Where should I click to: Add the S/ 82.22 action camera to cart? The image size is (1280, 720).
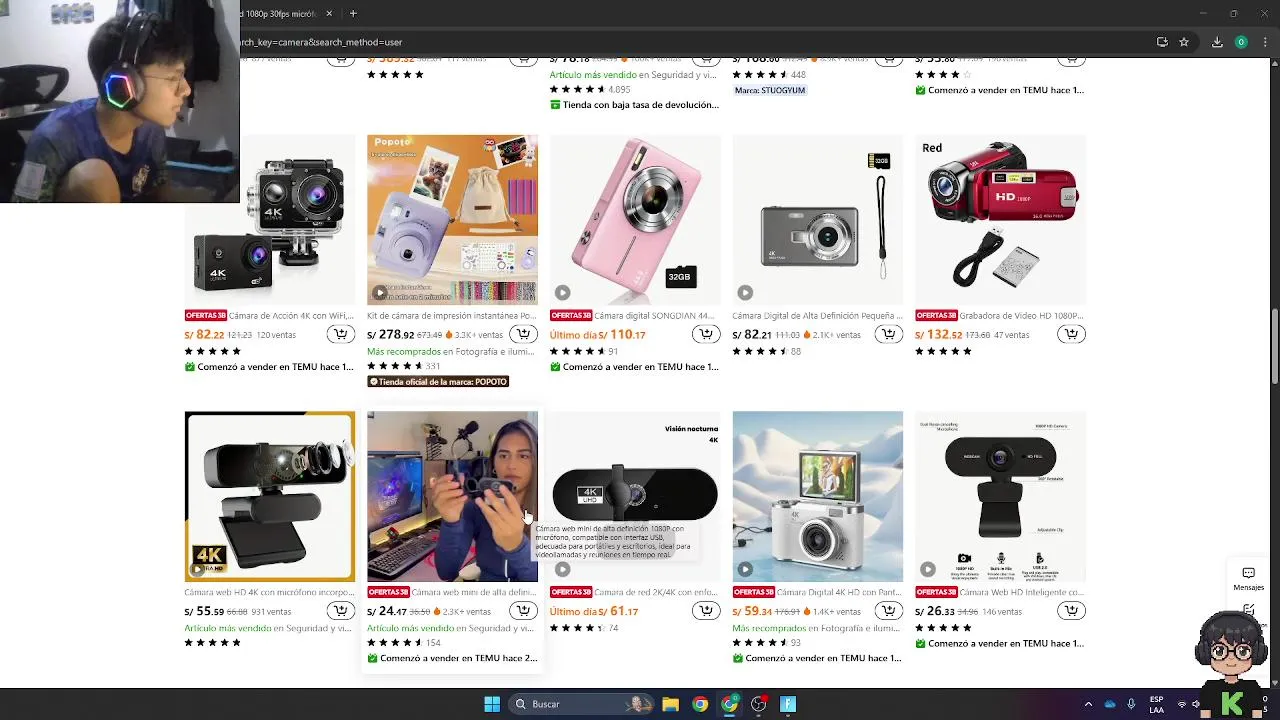coord(341,334)
